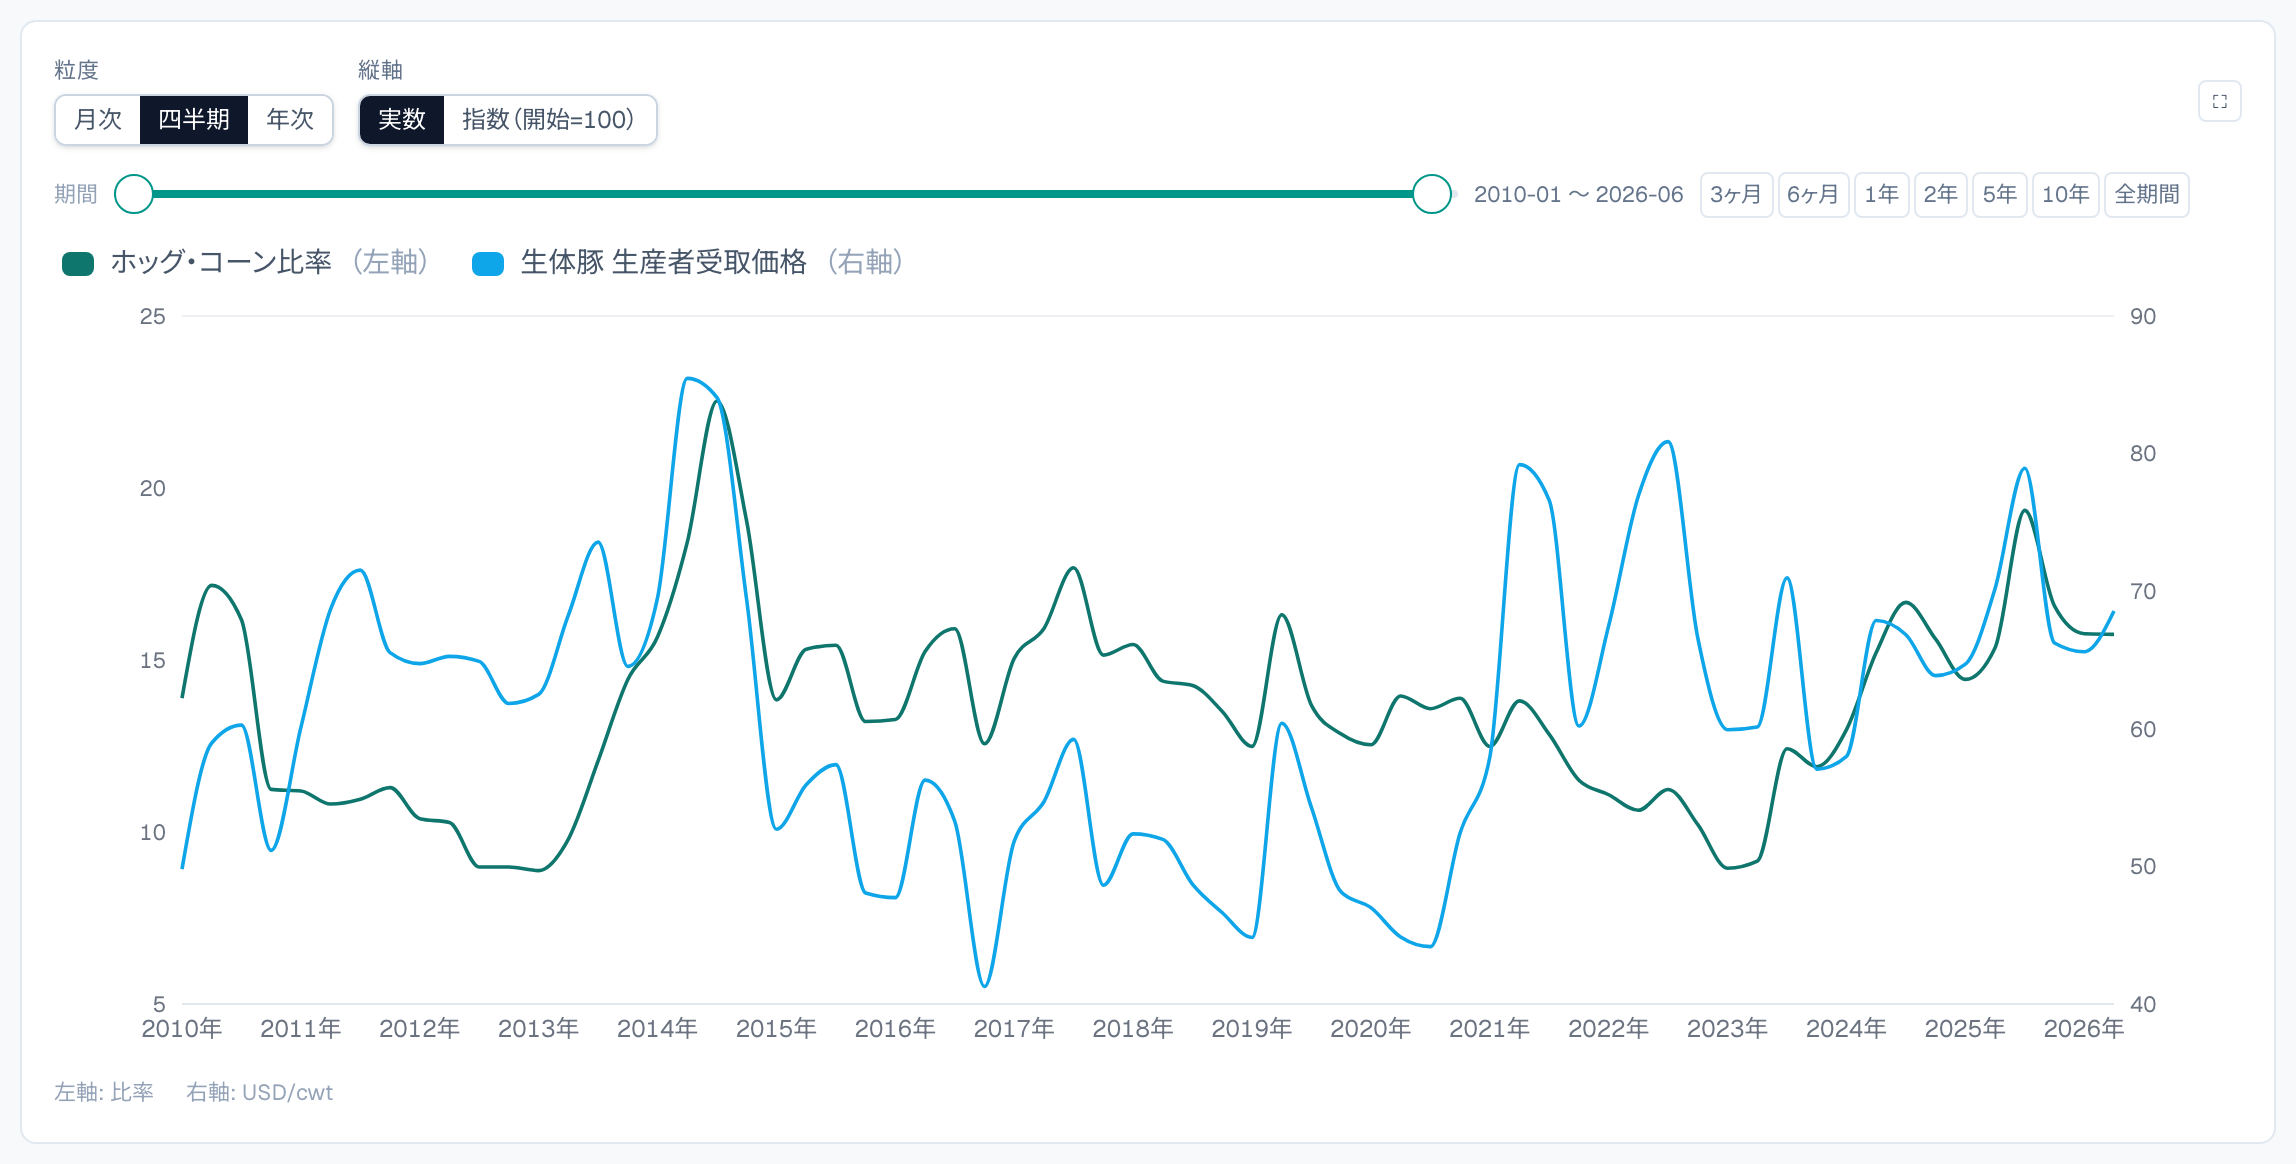Set period range to 1年

[1882, 194]
